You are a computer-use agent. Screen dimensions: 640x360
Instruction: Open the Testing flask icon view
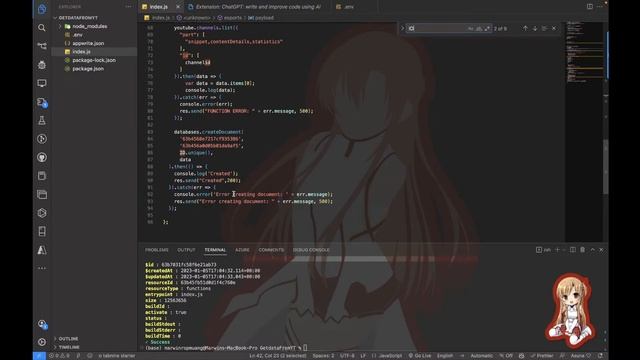tap(42, 120)
